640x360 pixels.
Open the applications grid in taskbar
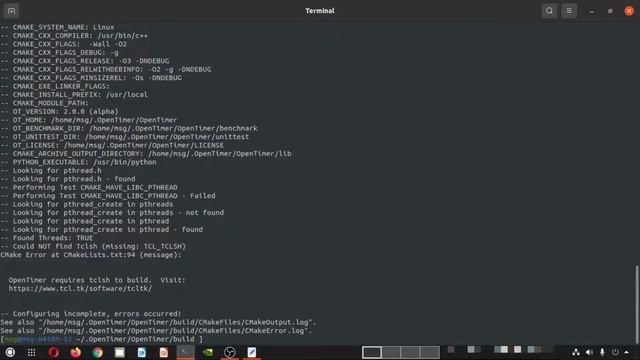pyautogui.click(x=31, y=352)
